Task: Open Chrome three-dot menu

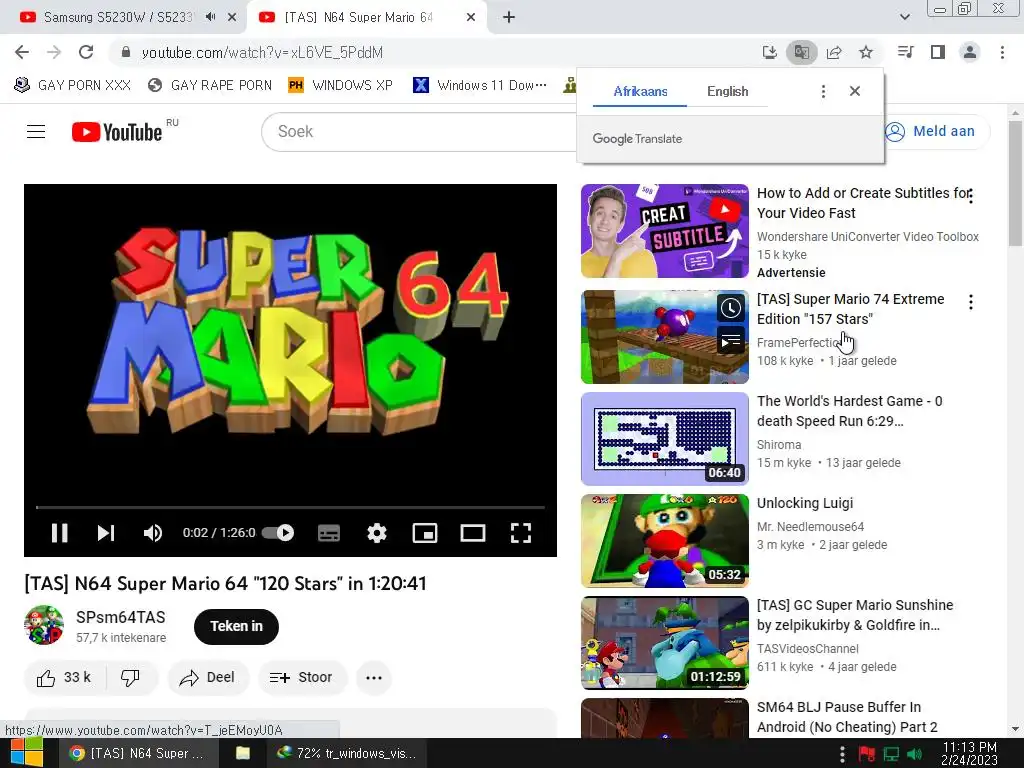Action: coord(1002,52)
